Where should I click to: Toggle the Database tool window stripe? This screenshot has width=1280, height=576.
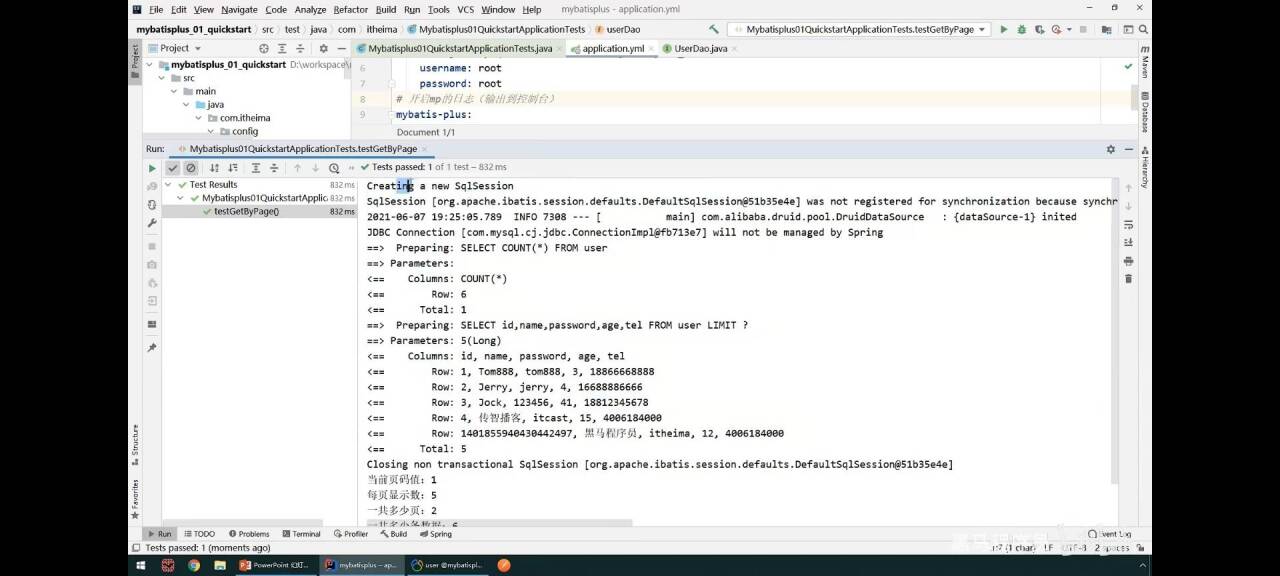coord(1145,112)
